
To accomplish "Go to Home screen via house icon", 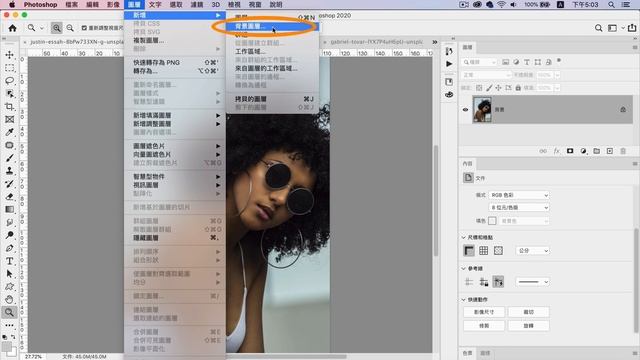I will pyautogui.click(x=13, y=28).
